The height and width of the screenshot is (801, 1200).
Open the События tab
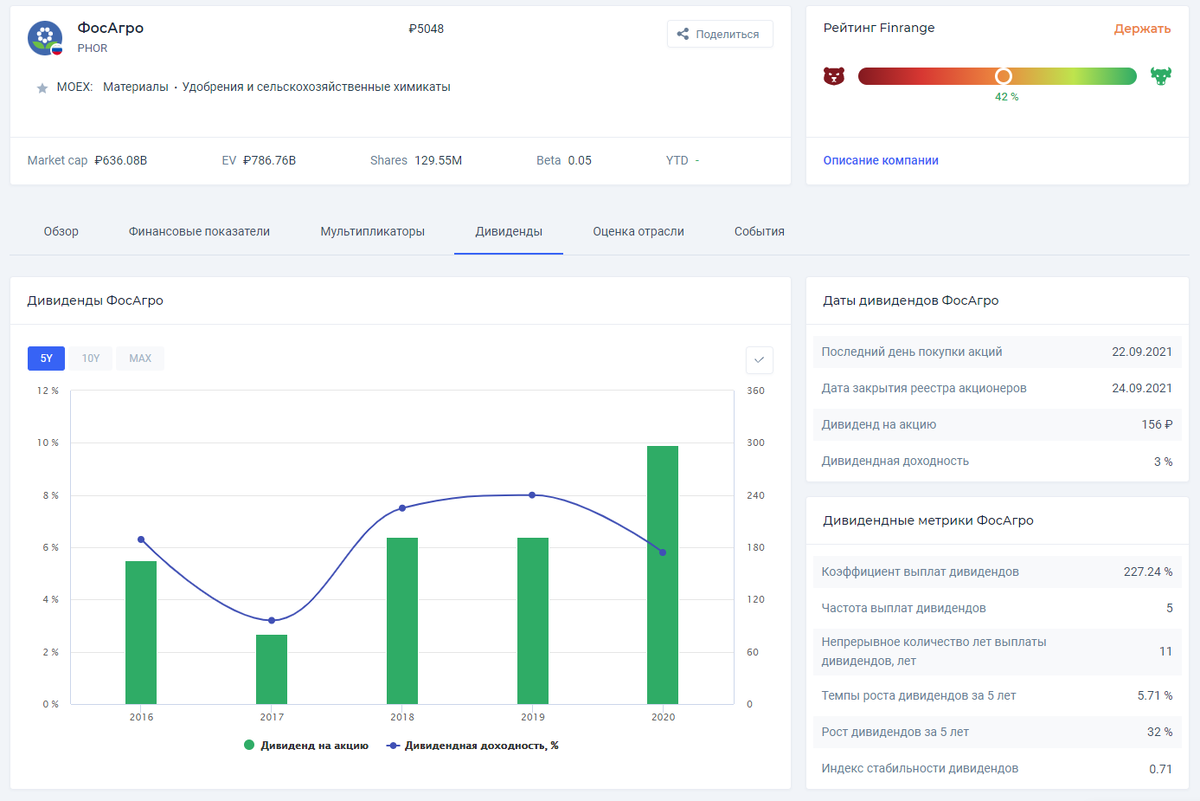[759, 231]
